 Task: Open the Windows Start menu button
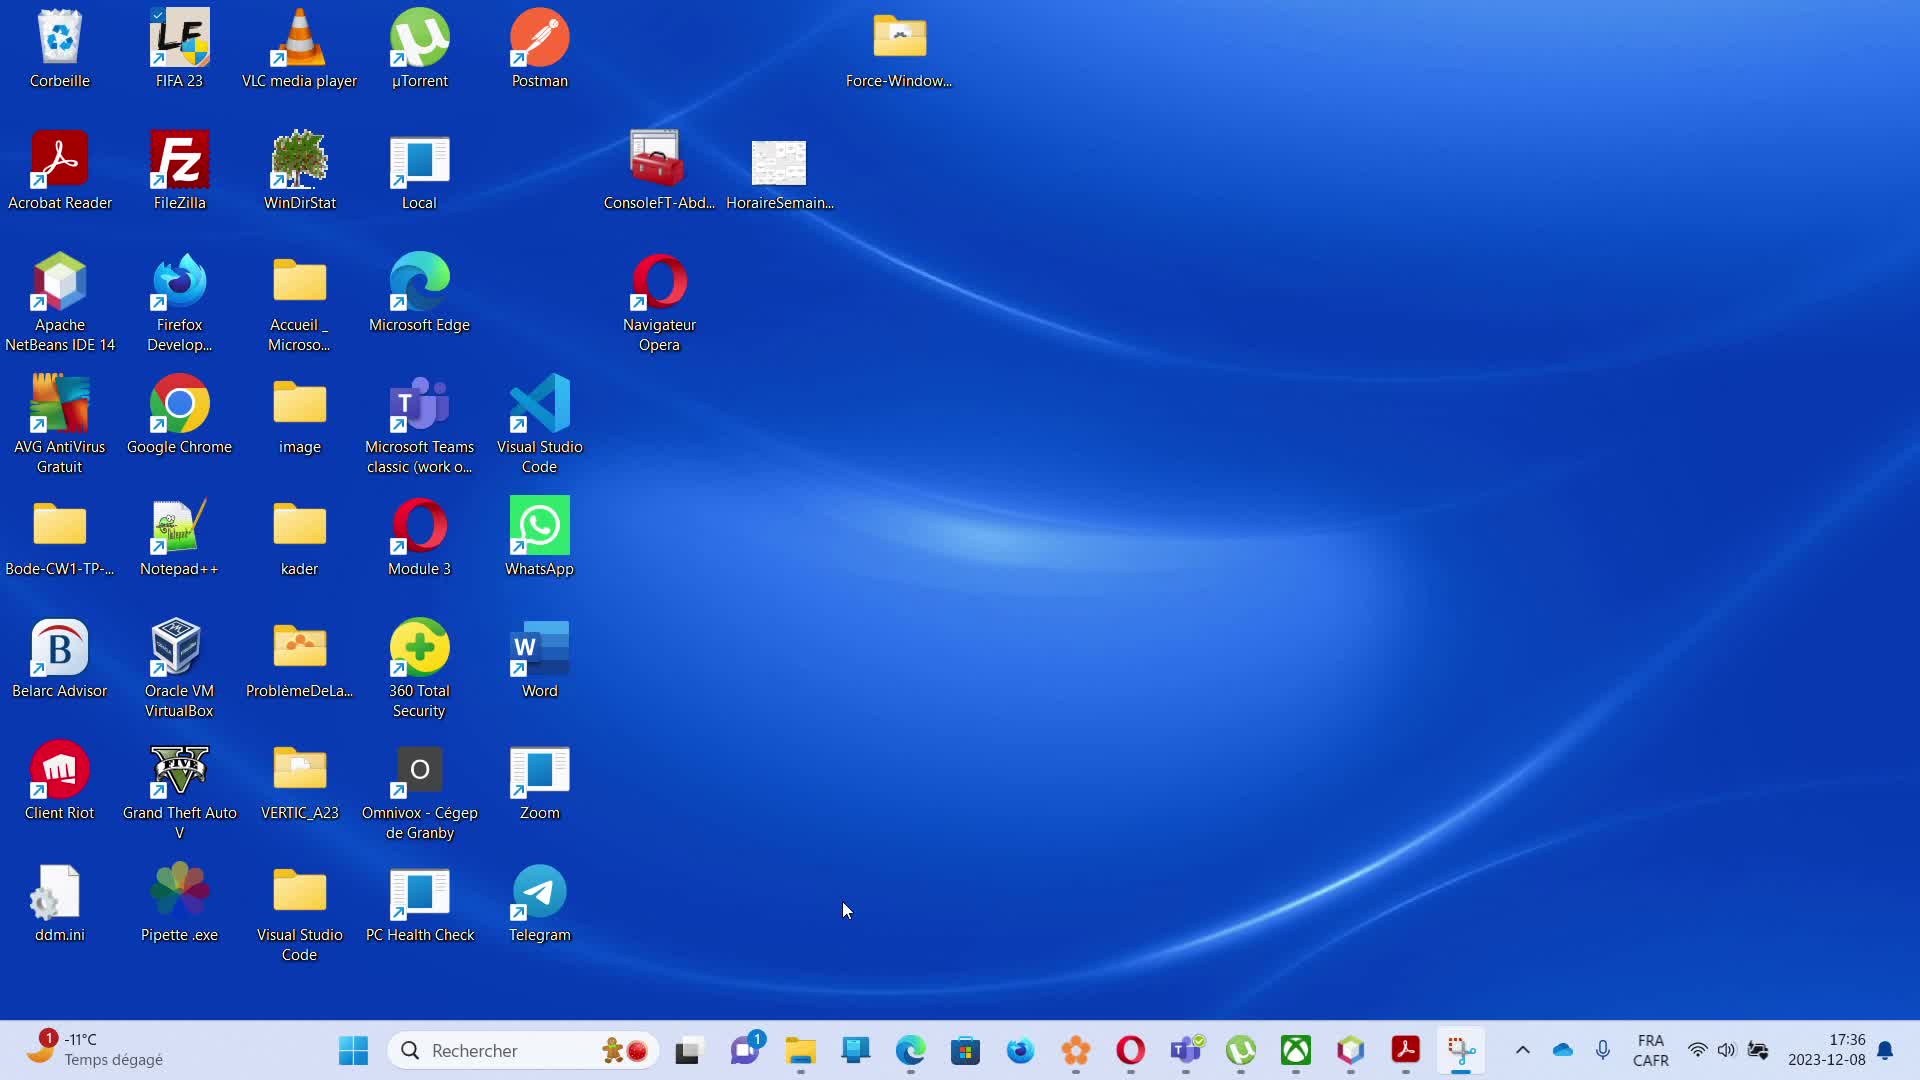point(353,1050)
